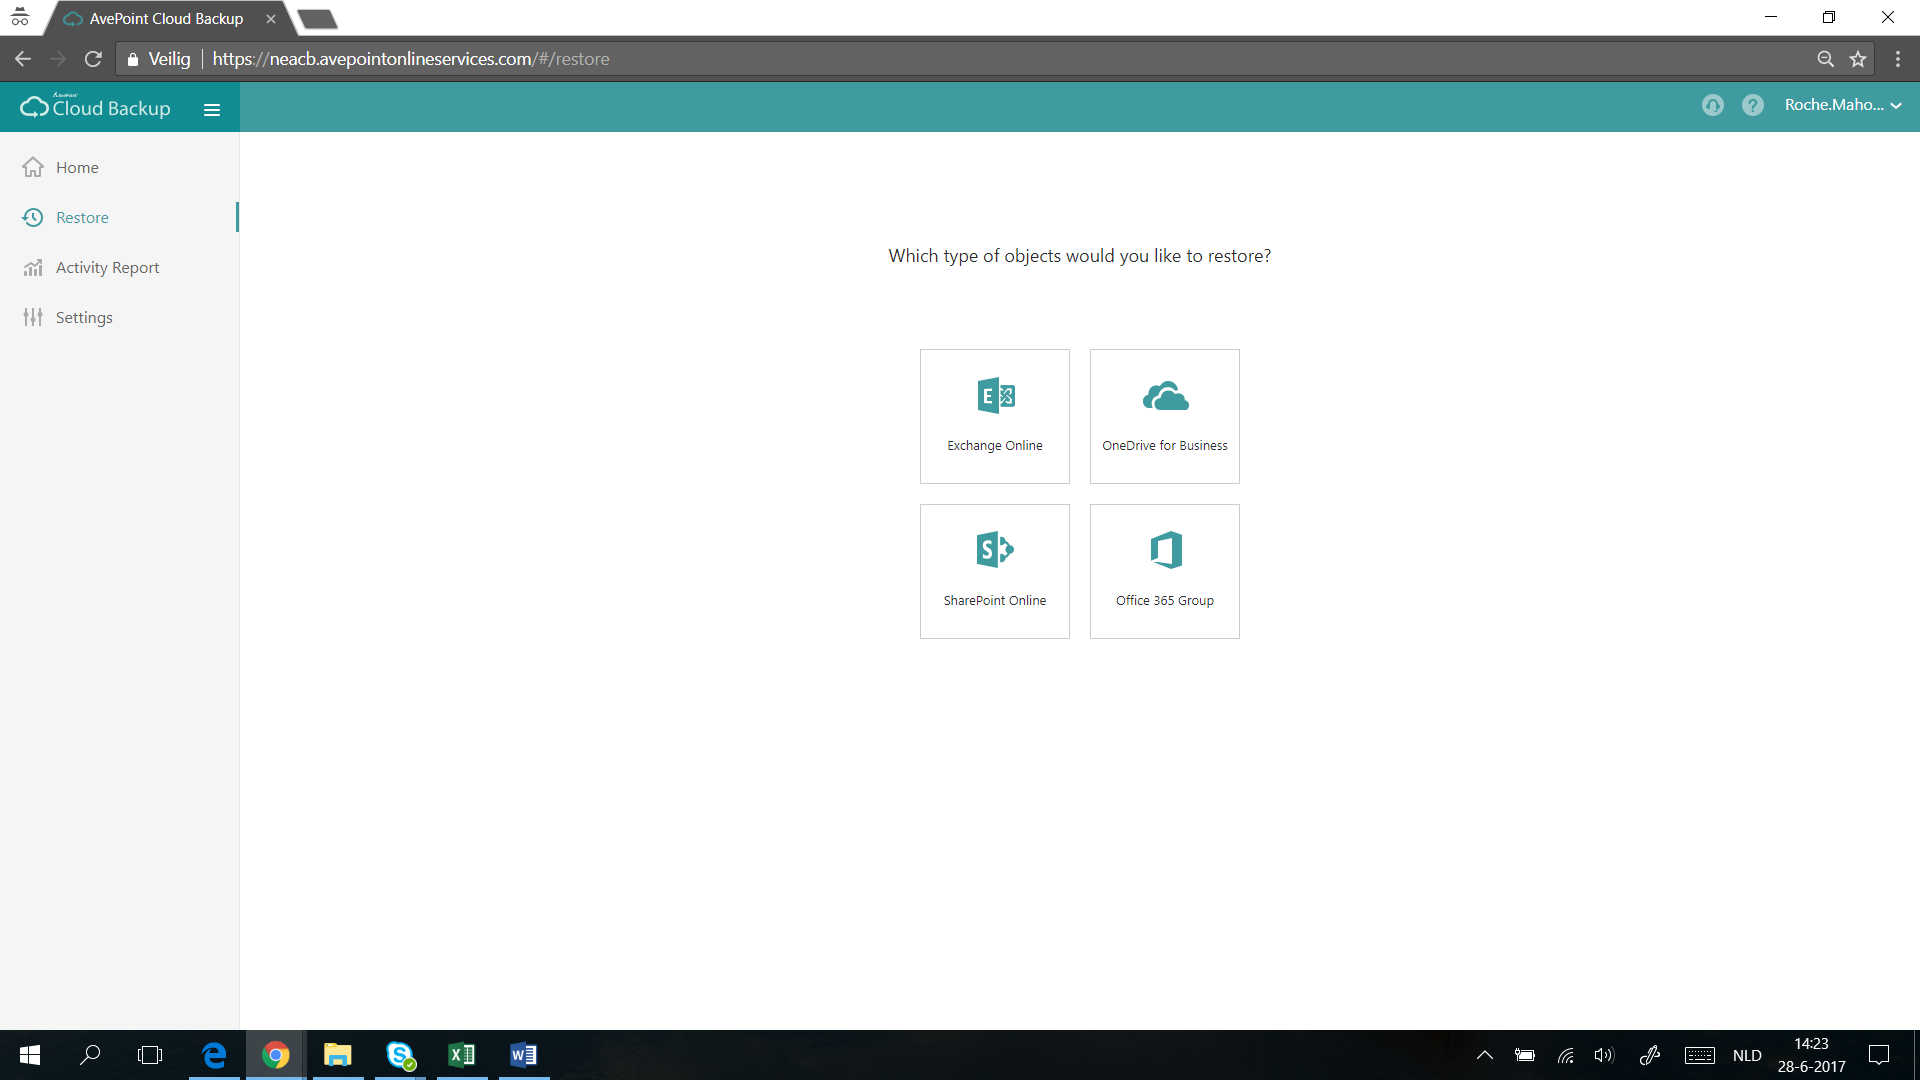
Task: Open the Exchange Online restore tile
Action: (x=995, y=416)
